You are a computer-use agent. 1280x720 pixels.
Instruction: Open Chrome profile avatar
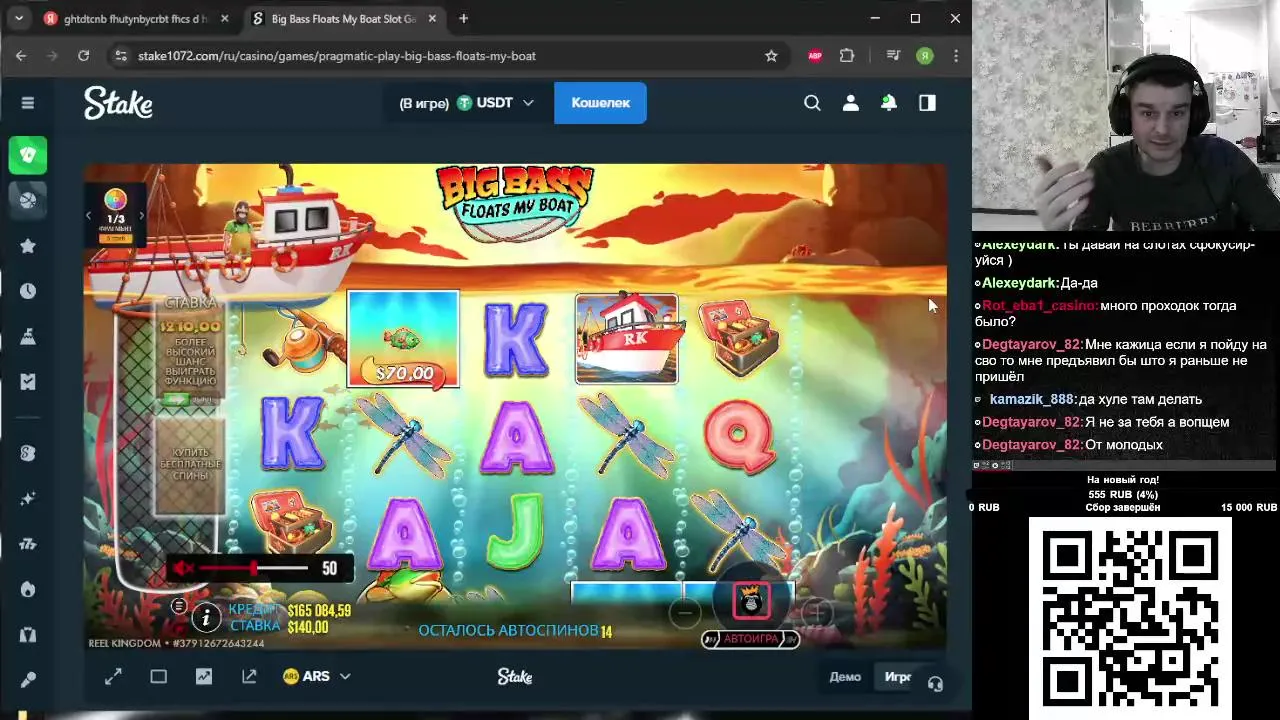(x=925, y=56)
